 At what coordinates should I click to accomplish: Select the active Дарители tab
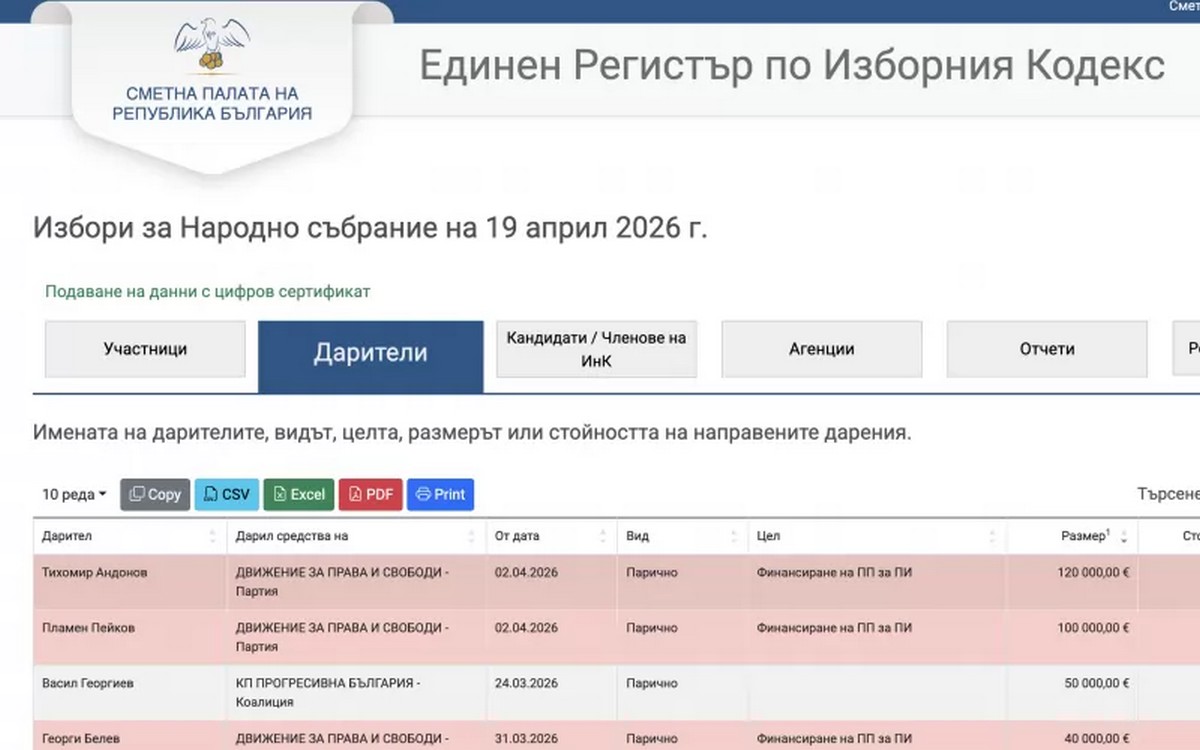370,353
